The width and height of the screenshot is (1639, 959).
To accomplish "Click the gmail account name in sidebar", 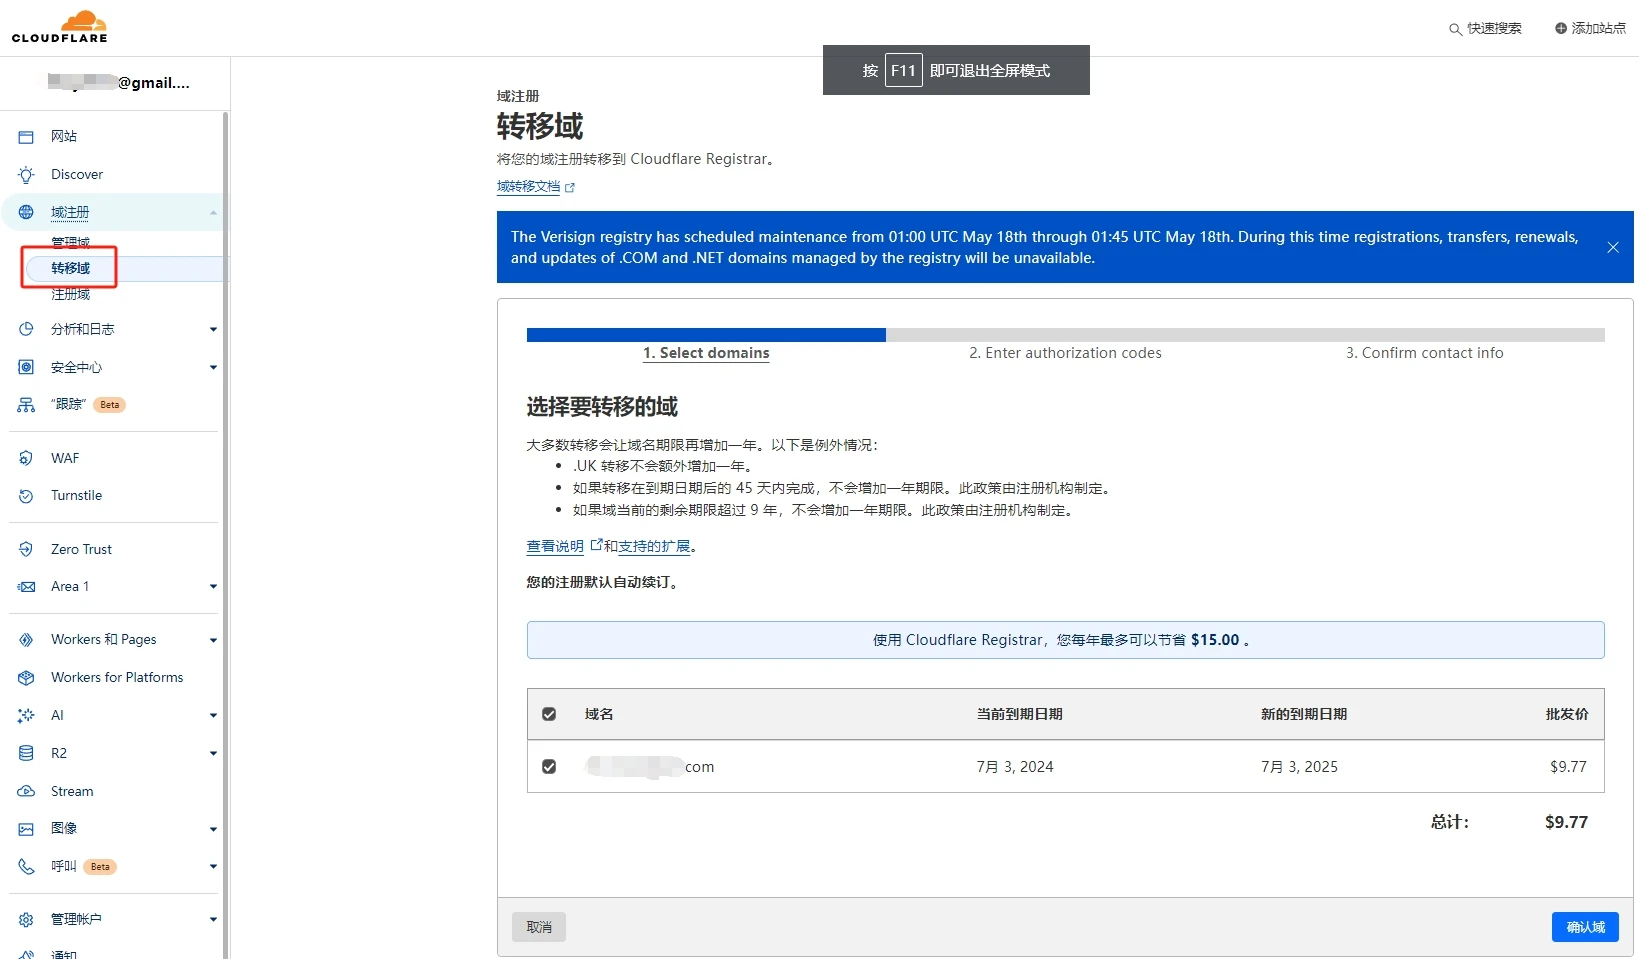I will pyautogui.click(x=119, y=82).
